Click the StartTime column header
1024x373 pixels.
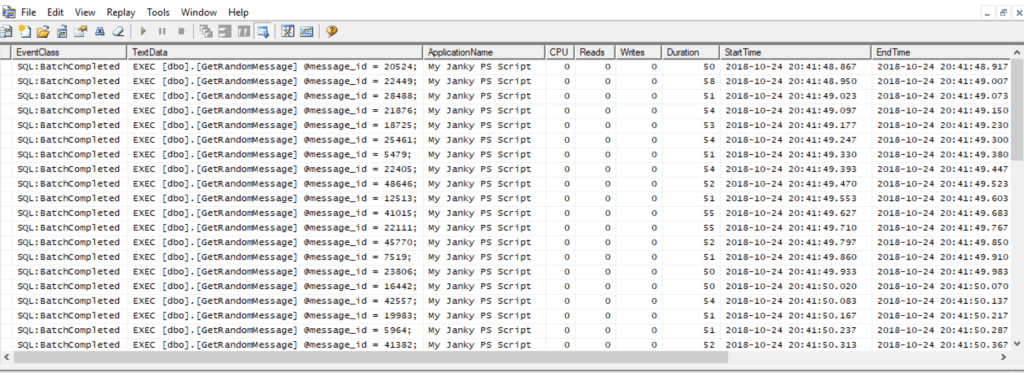pyautogui.click(x=795, y=52)
